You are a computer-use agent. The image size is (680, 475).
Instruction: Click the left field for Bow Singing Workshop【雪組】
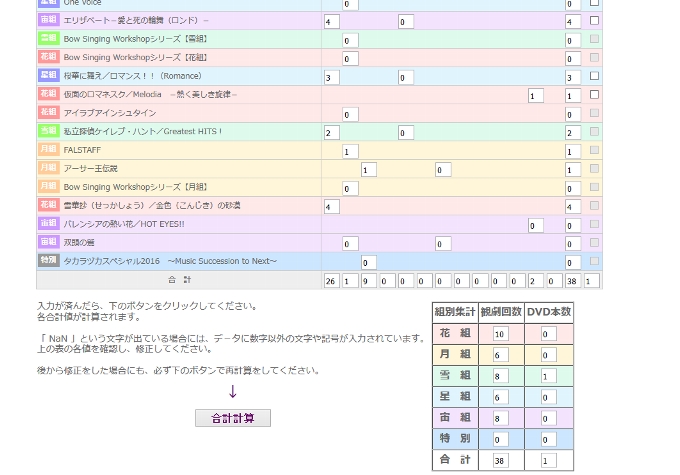point(350,40)
